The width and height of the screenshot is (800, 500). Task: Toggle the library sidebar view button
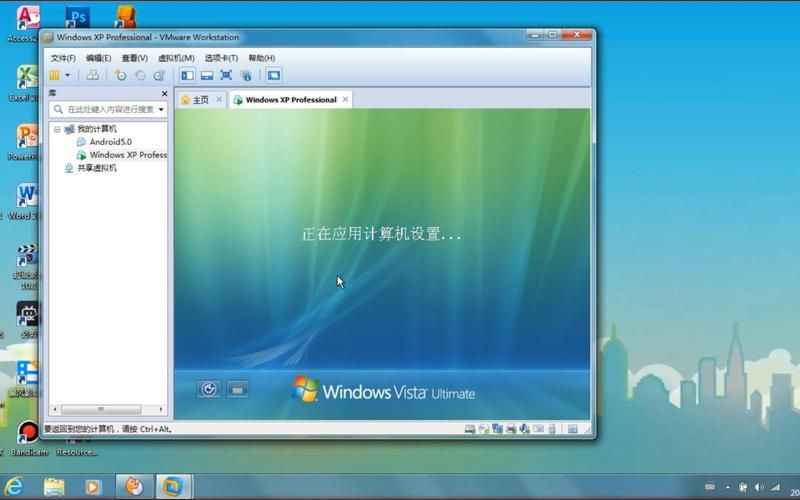[187, 75]
